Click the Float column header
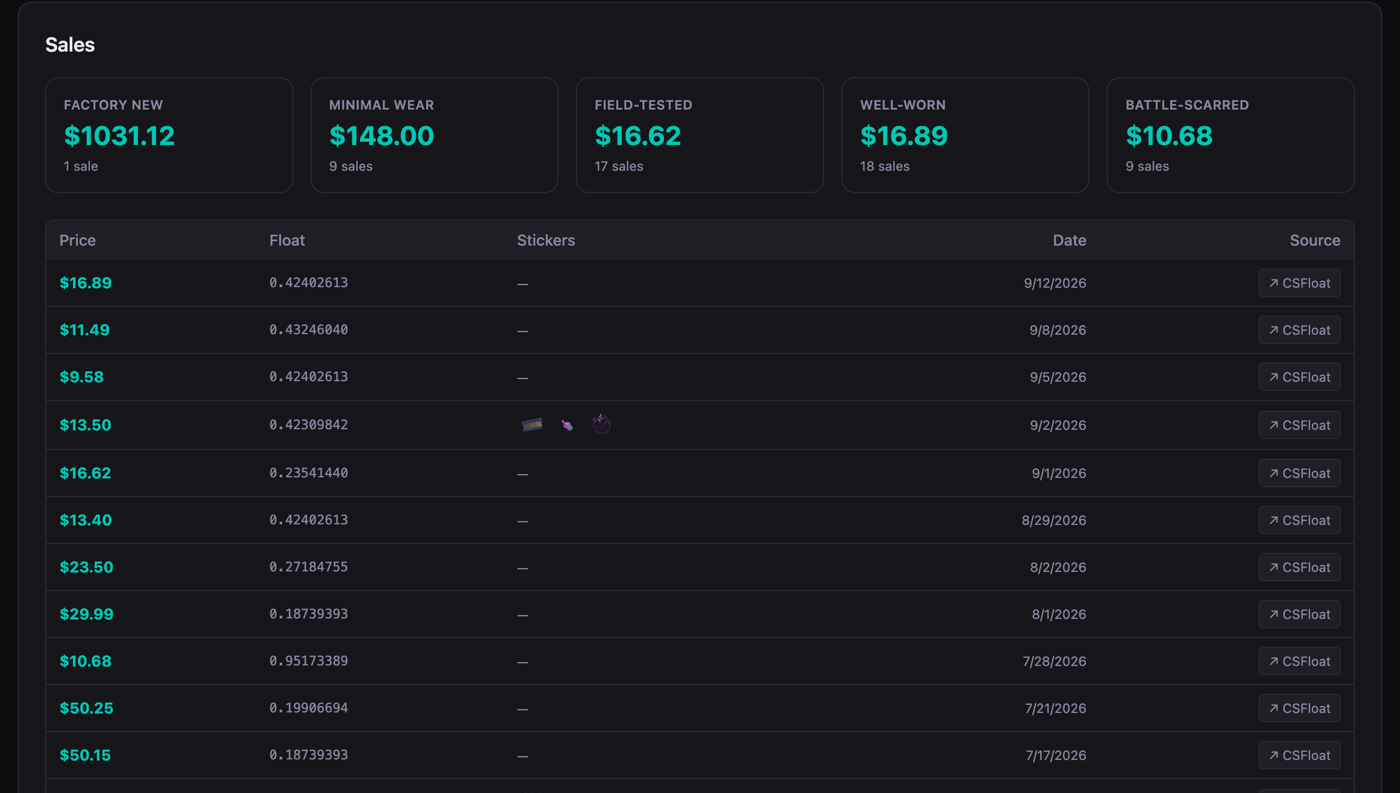This screenshot has height=793, width=1400. click(287, 240)
